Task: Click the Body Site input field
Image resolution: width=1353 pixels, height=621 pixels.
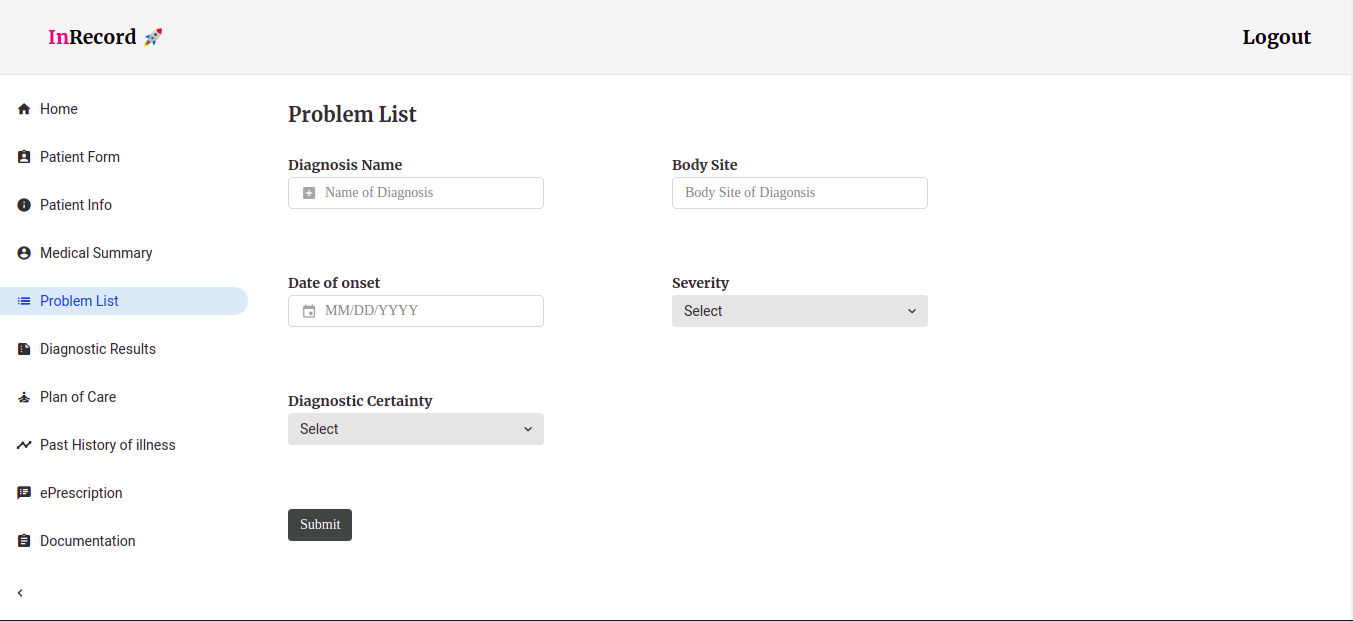Action: coord(800,193)
